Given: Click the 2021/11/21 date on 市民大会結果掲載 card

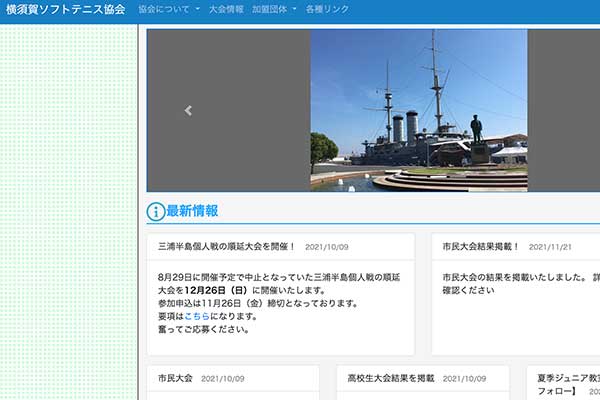Looking at the screenshot, I should coord(550,247).
